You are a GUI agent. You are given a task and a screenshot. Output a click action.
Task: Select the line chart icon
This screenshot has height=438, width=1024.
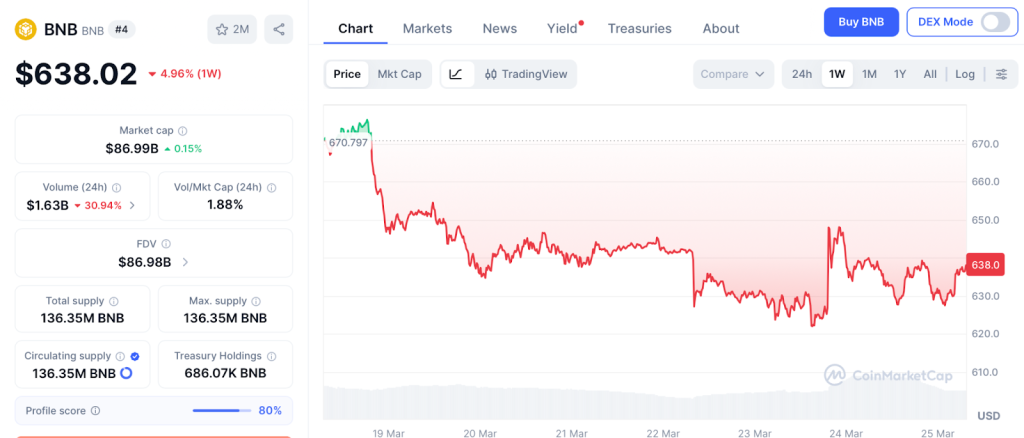pos(456,74)
